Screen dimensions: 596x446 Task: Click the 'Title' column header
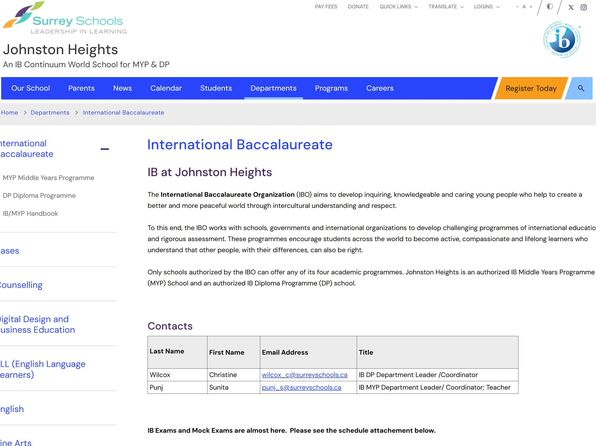tap(437, 352)
